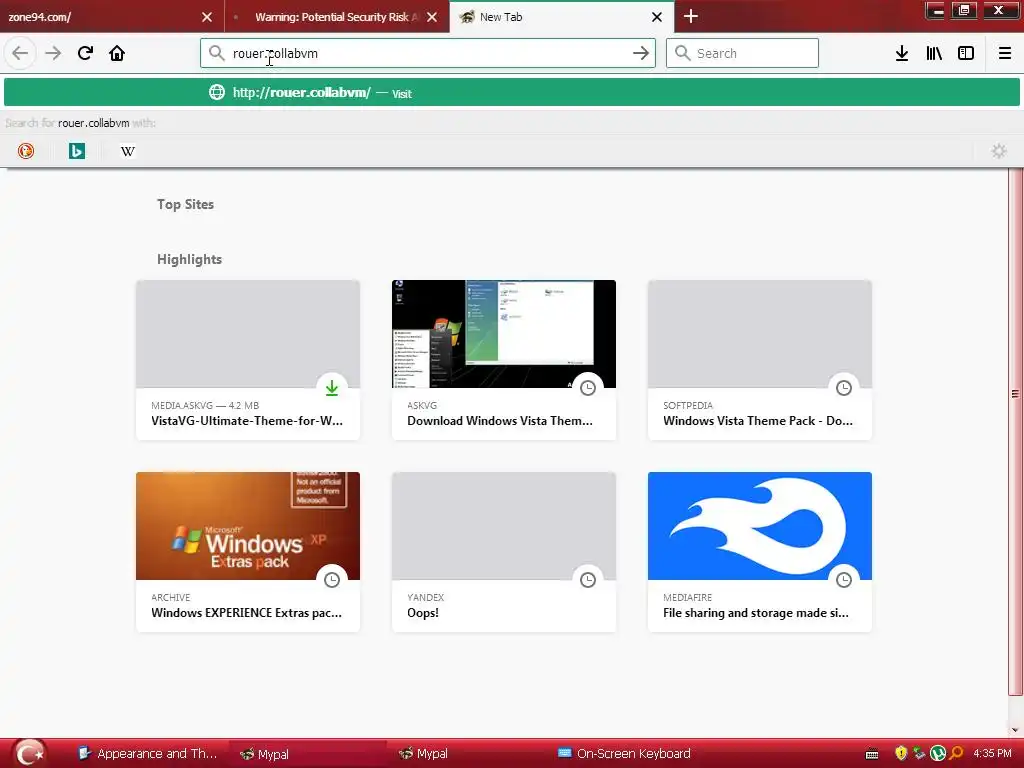1024x768 pixels.
Task: Toggle the sidebar view
Action: [966, 53]
